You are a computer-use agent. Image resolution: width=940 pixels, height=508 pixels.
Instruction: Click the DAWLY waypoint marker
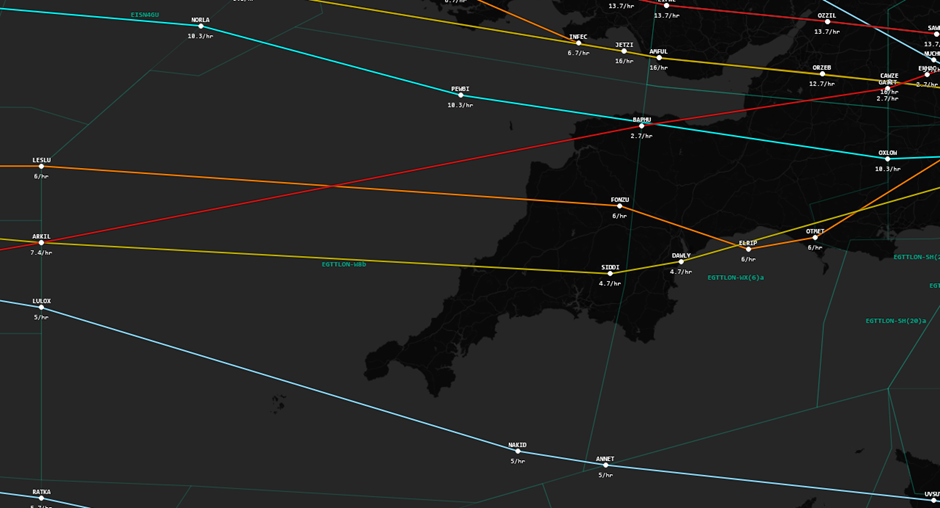(681, 262)
